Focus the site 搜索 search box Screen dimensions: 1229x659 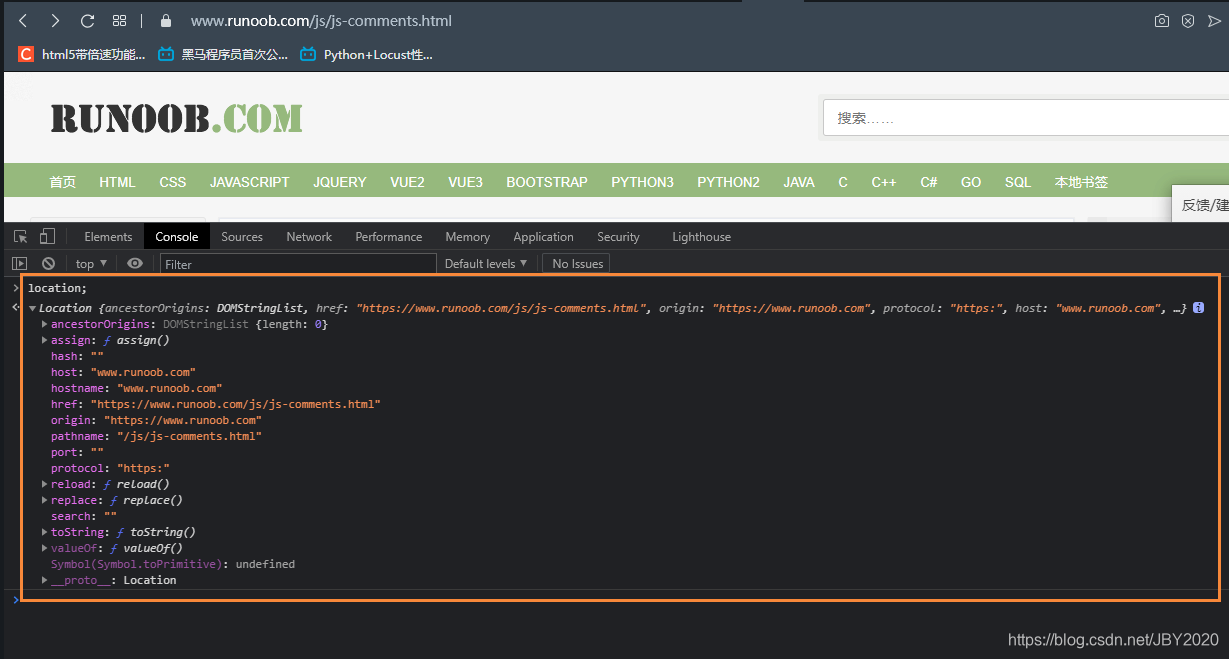[x=1025, y=117]
